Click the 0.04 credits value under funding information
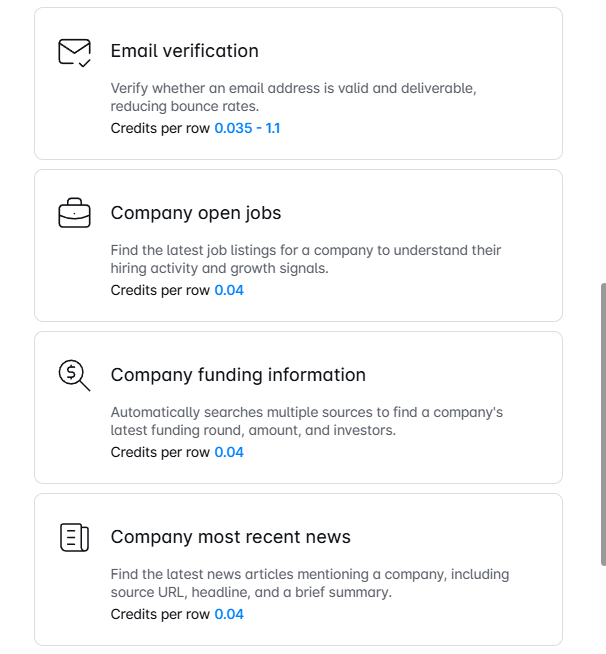 coord(229,452)
